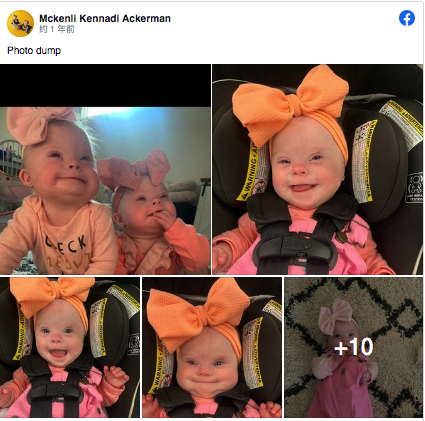Open Mckenli Kennadi Ackerman profile link

tap(105, 18)
